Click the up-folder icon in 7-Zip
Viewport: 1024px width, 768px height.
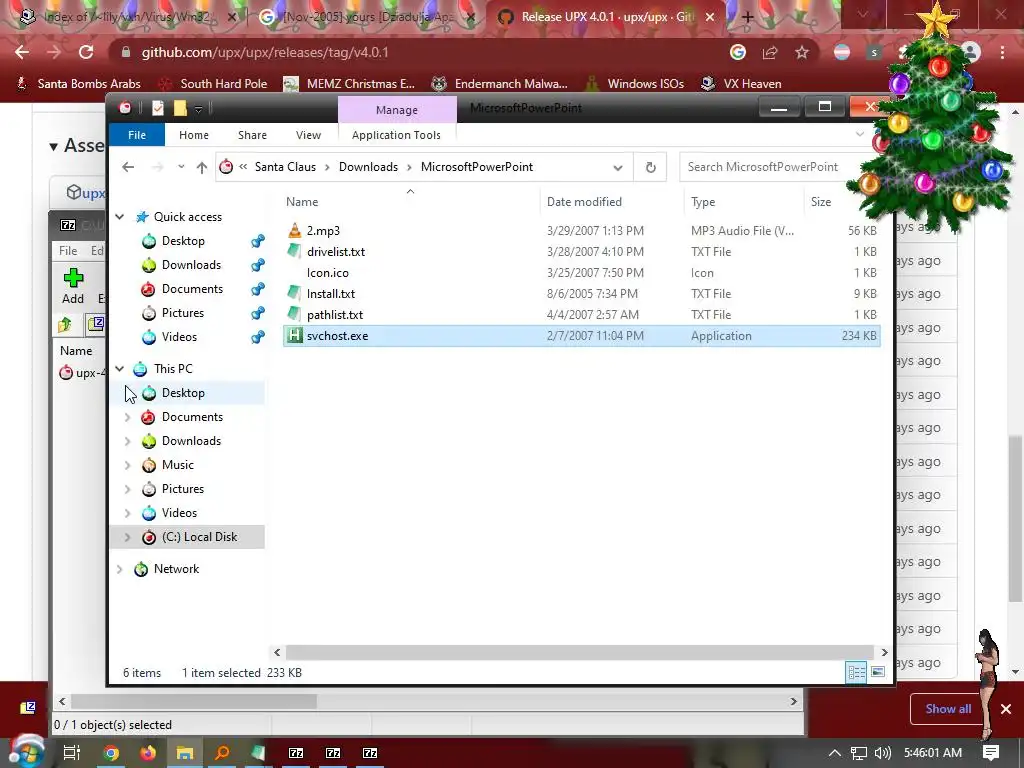[65, 325]
